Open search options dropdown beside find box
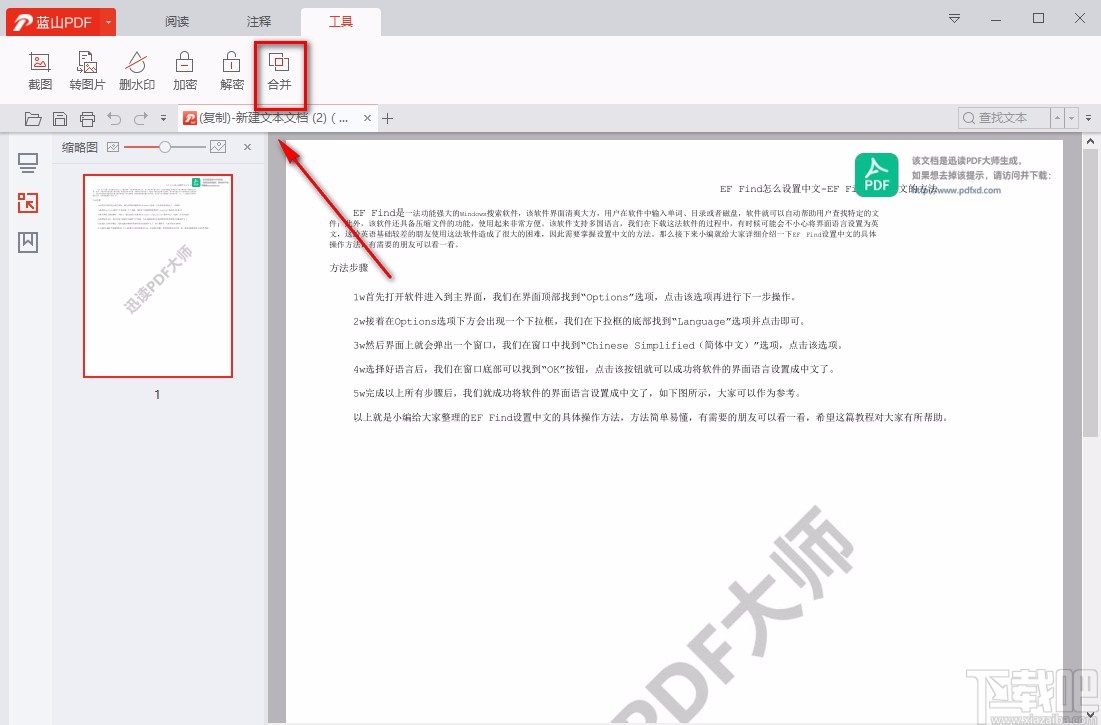The image size is (1101, 725). [1088, 118]
